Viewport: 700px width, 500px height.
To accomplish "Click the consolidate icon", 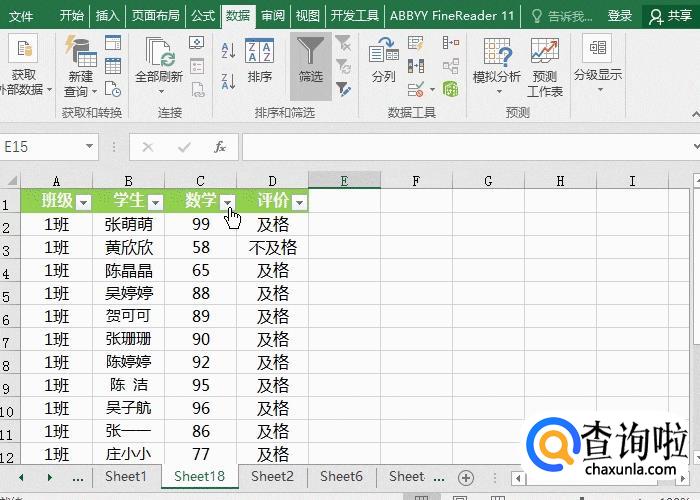I will (451, 43).
